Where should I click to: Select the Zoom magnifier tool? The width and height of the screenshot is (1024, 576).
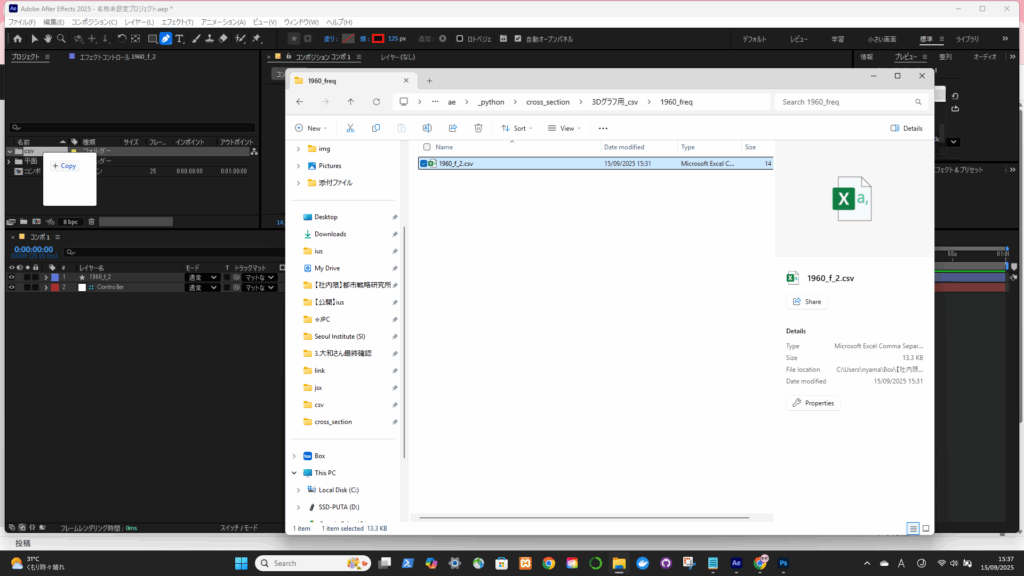[61, 39]
